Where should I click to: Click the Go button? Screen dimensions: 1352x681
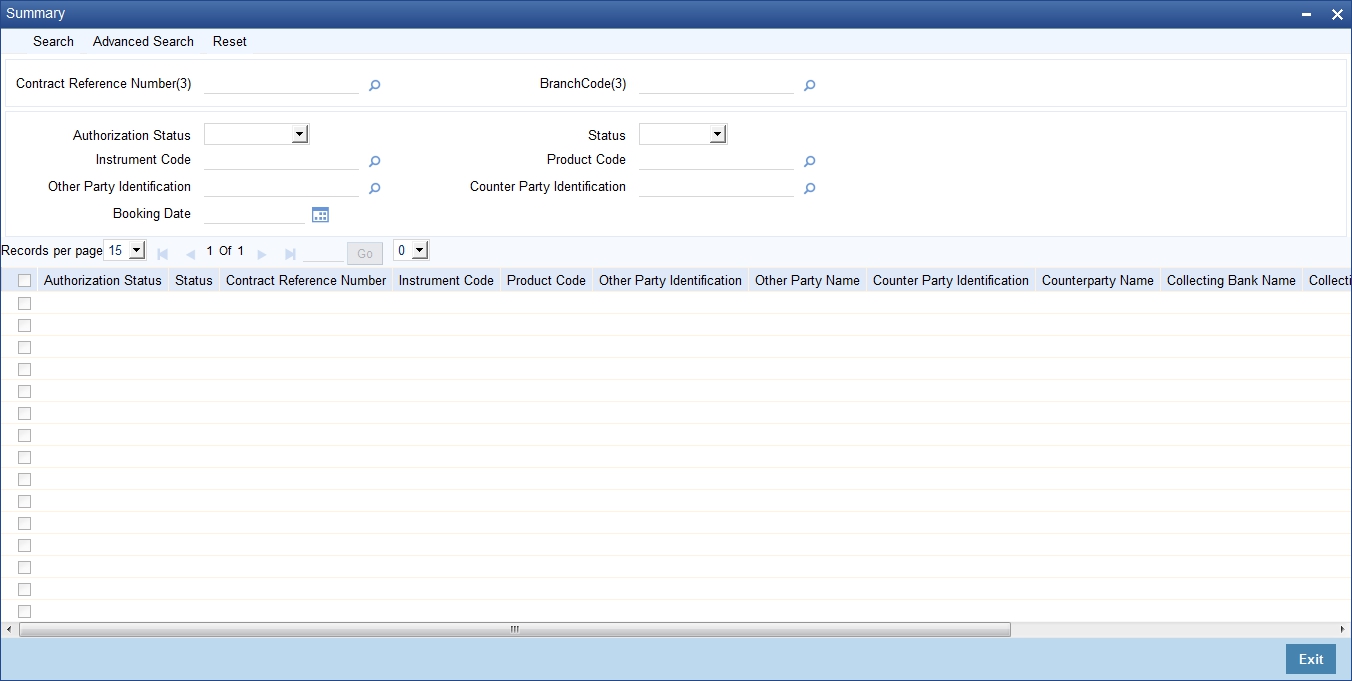point(365,253)
